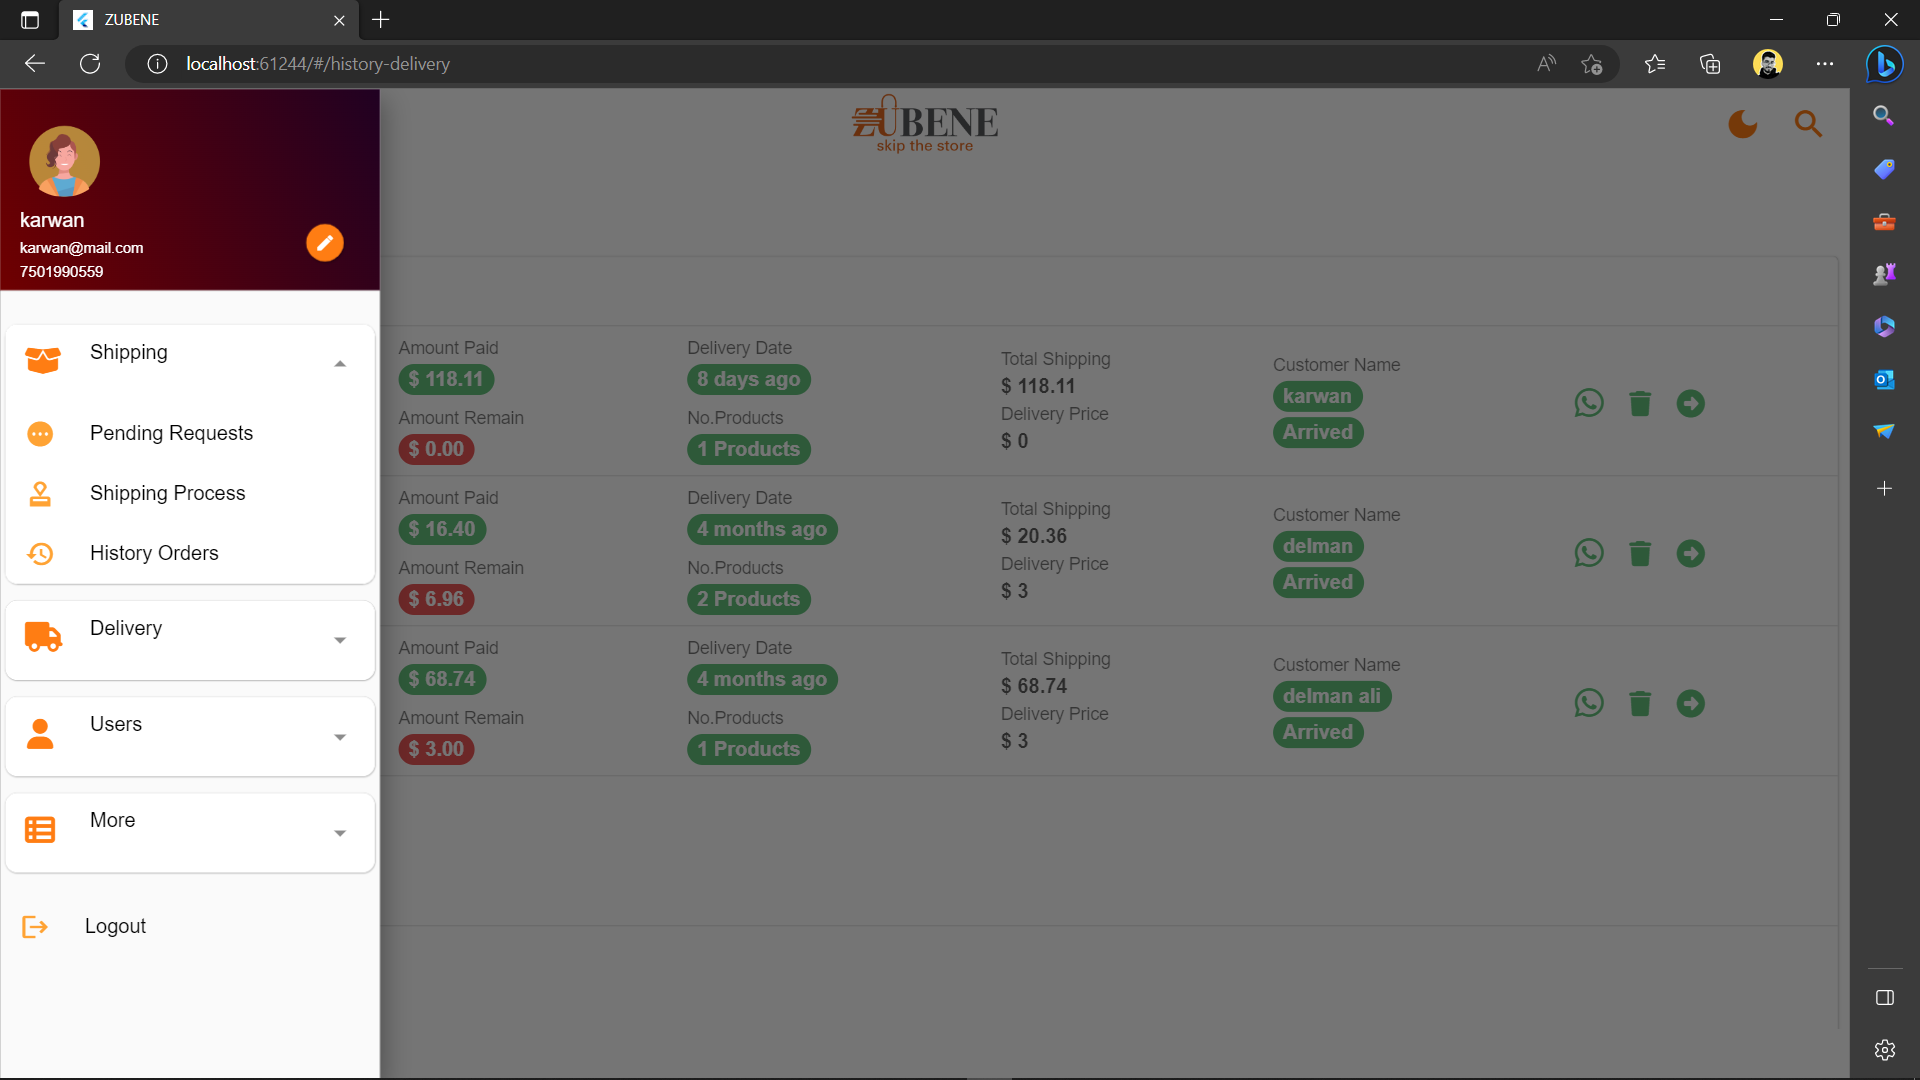Delete the delman order via trash icon
1920x1080 pixels.
tap(1640, 554)
